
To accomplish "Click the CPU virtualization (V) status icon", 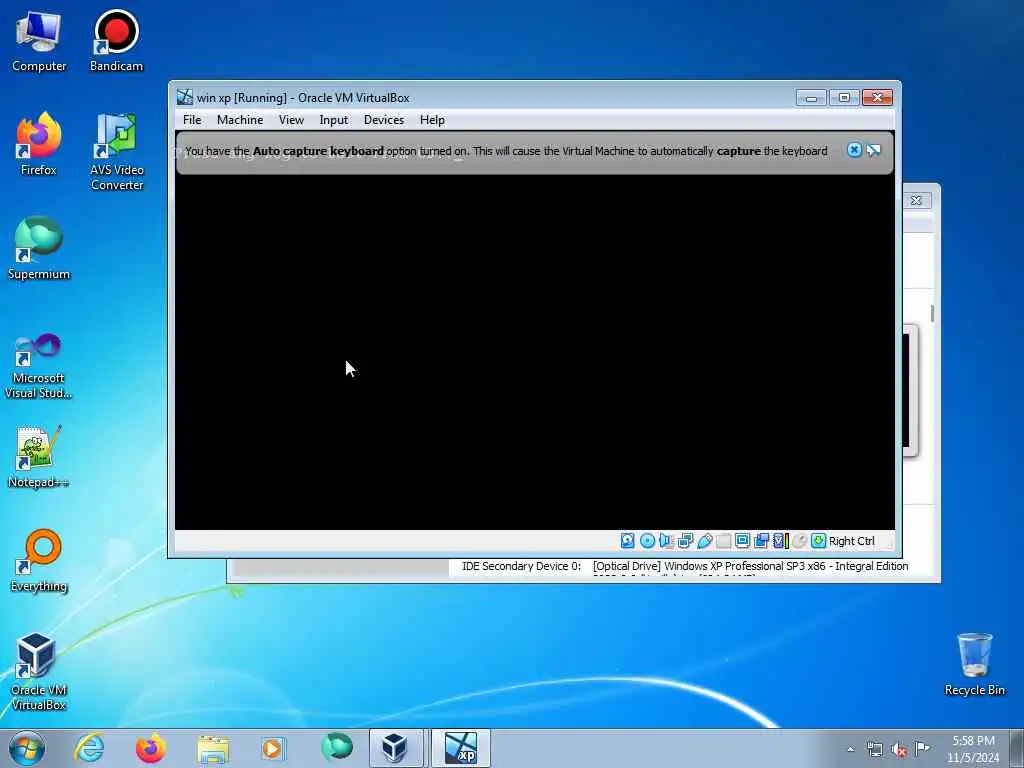I will click(x=780, y=541).
